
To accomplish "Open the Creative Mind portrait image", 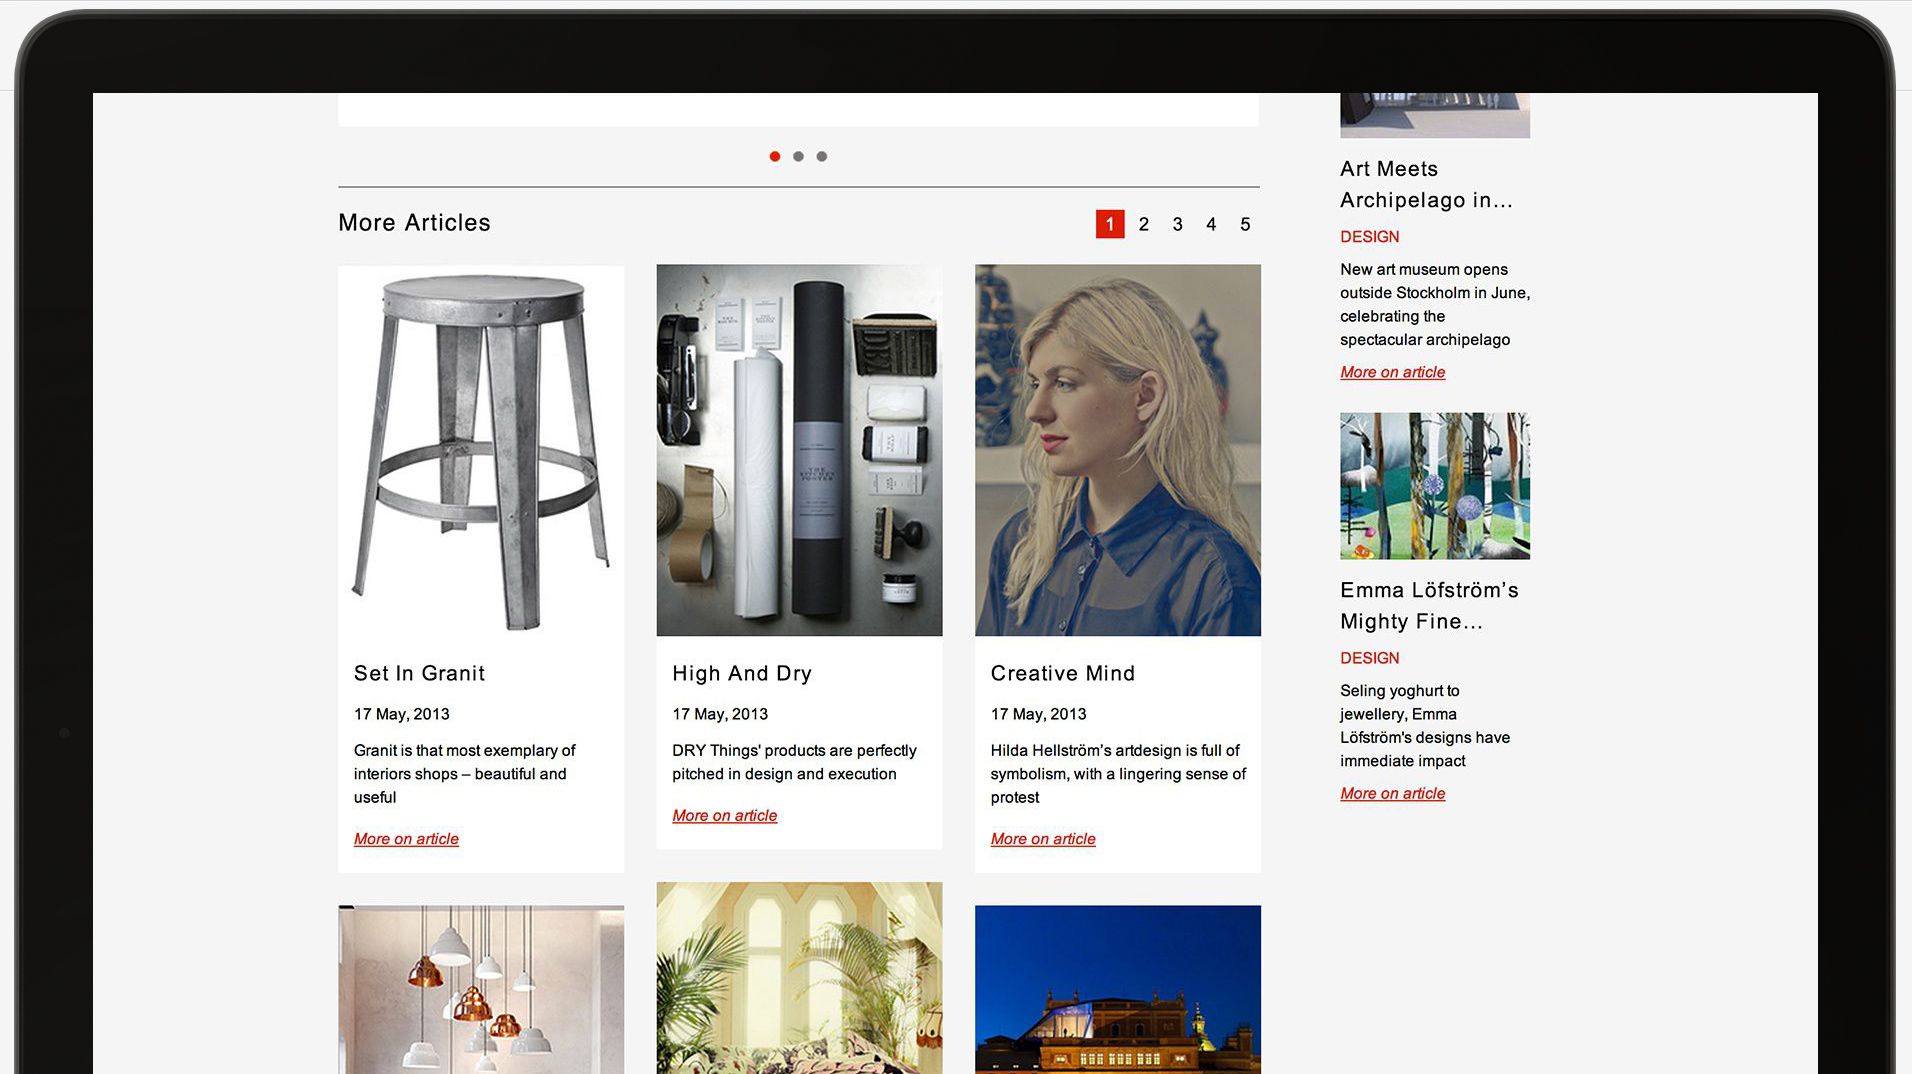I will pos(1118,450).
